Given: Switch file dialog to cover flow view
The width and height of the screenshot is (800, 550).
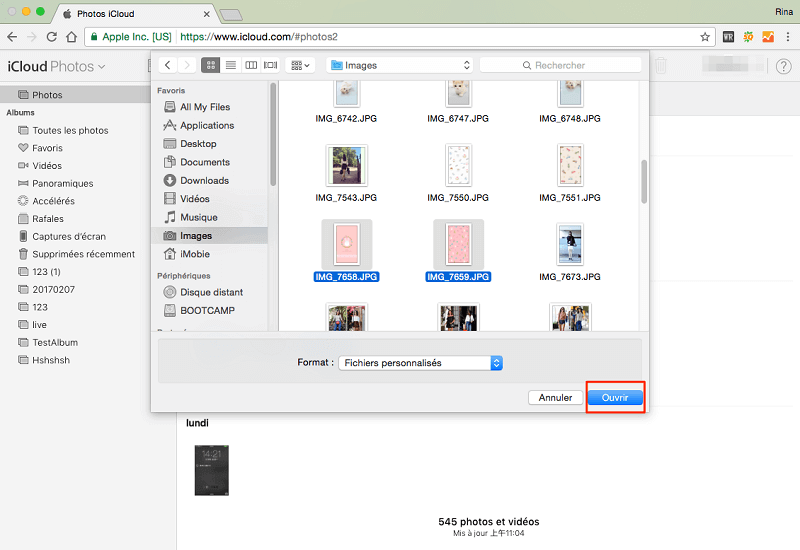Looking at the screenshot, I should coord(270,65).
